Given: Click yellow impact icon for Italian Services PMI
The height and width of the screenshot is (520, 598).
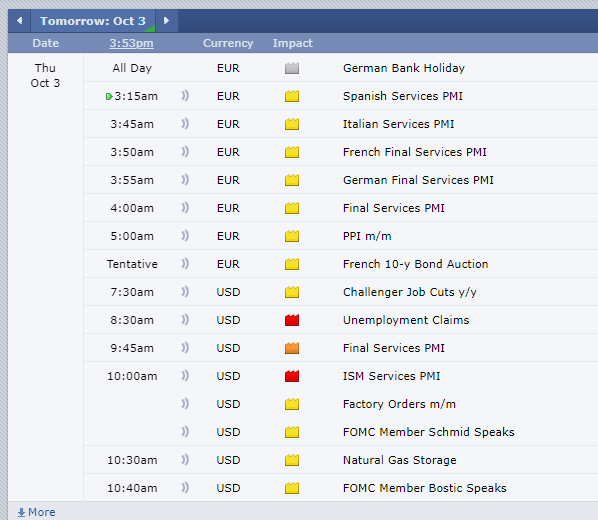Looking at the screenshot, I should pyautogui.click(x=292, y=124).
